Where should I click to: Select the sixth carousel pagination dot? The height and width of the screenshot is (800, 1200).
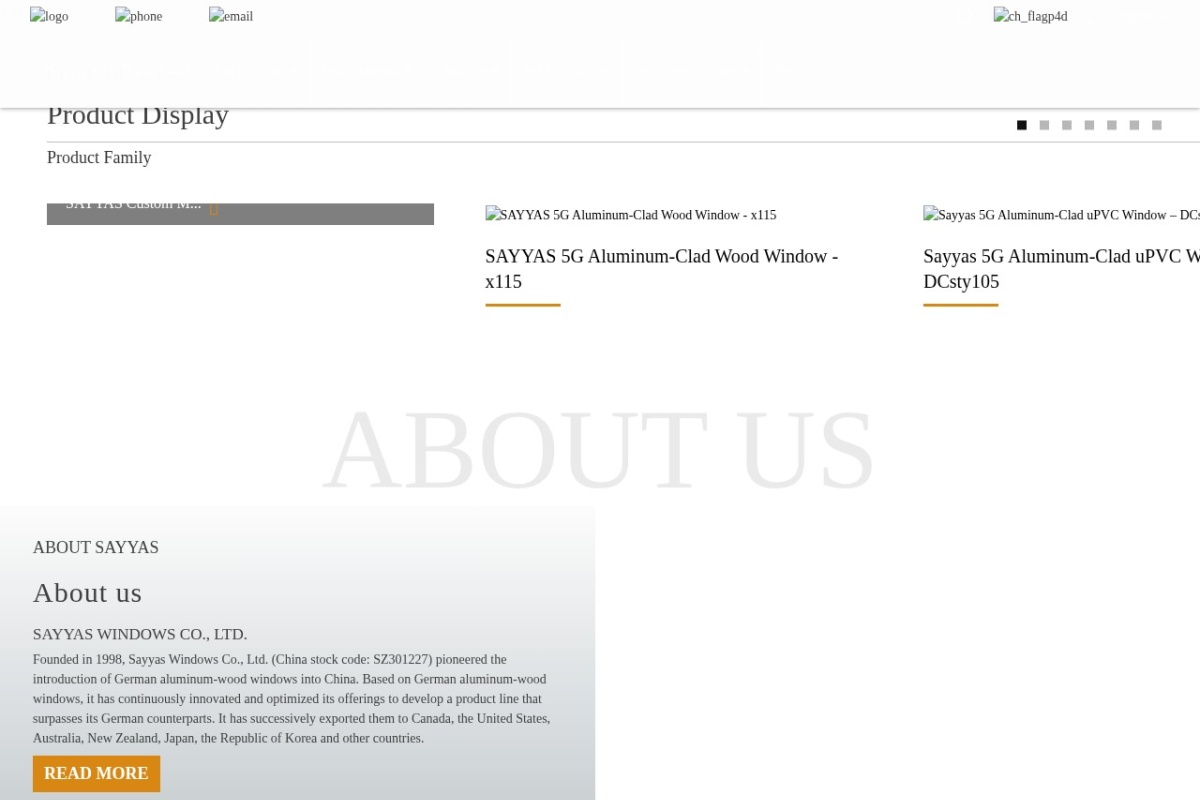point(1134,125)
